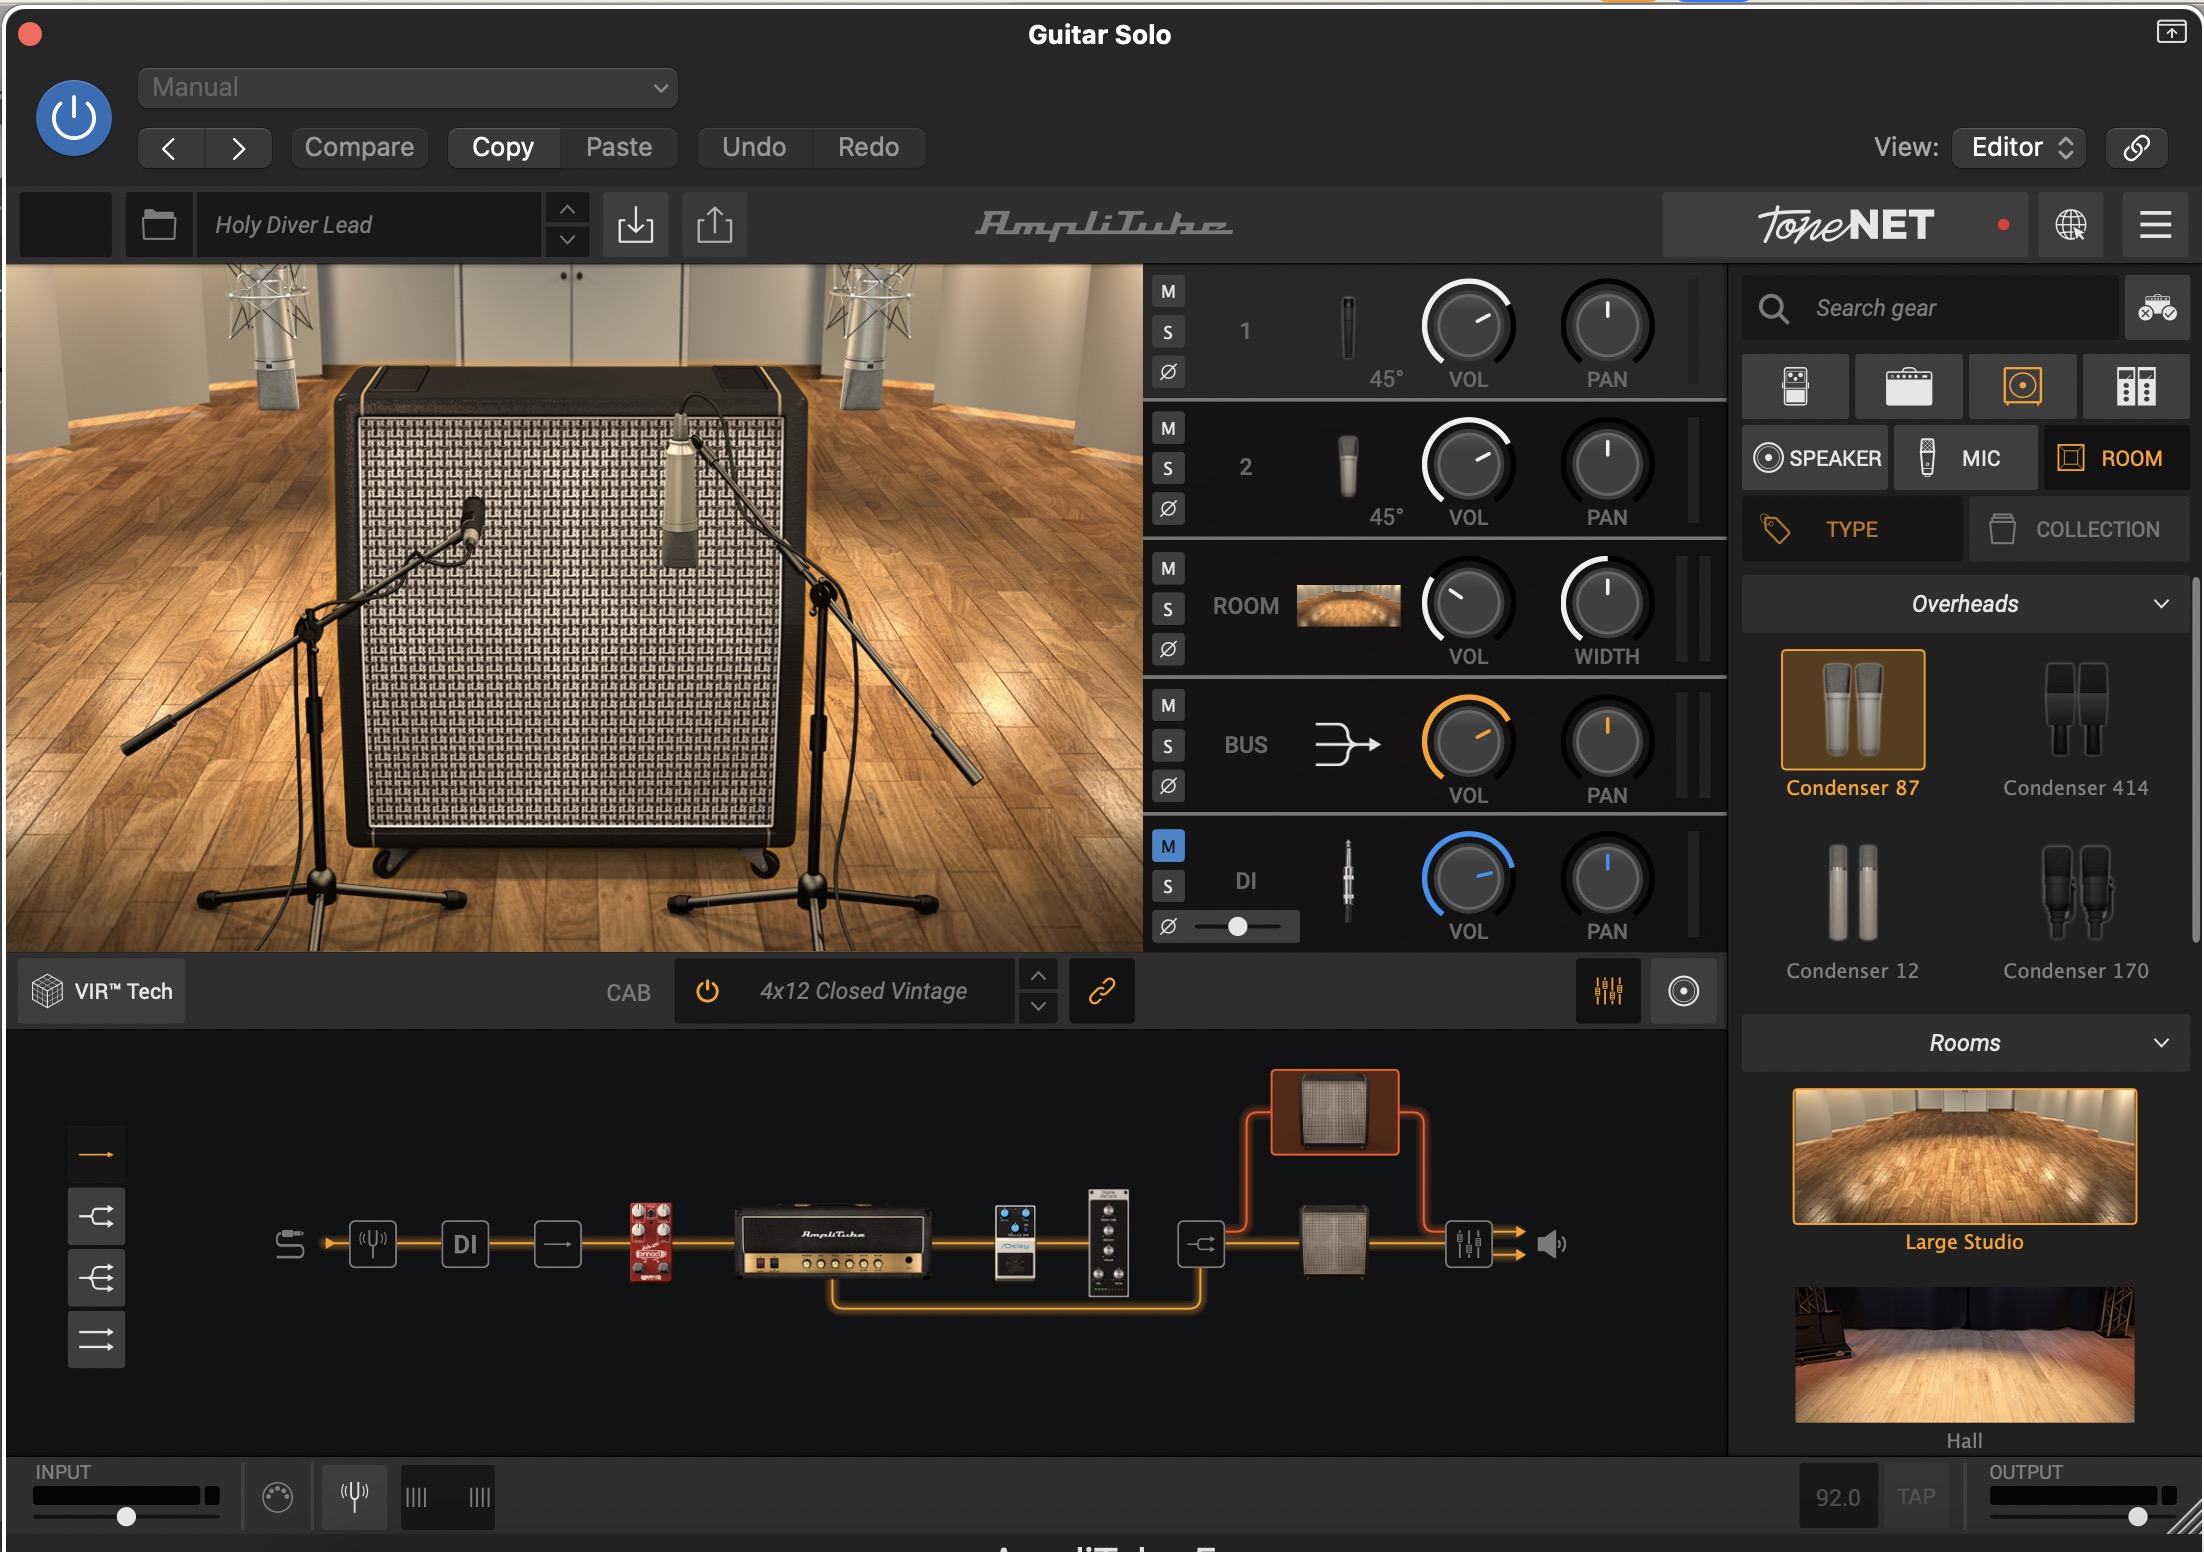Click the VIR Tech button

click(x=102, y=991)
